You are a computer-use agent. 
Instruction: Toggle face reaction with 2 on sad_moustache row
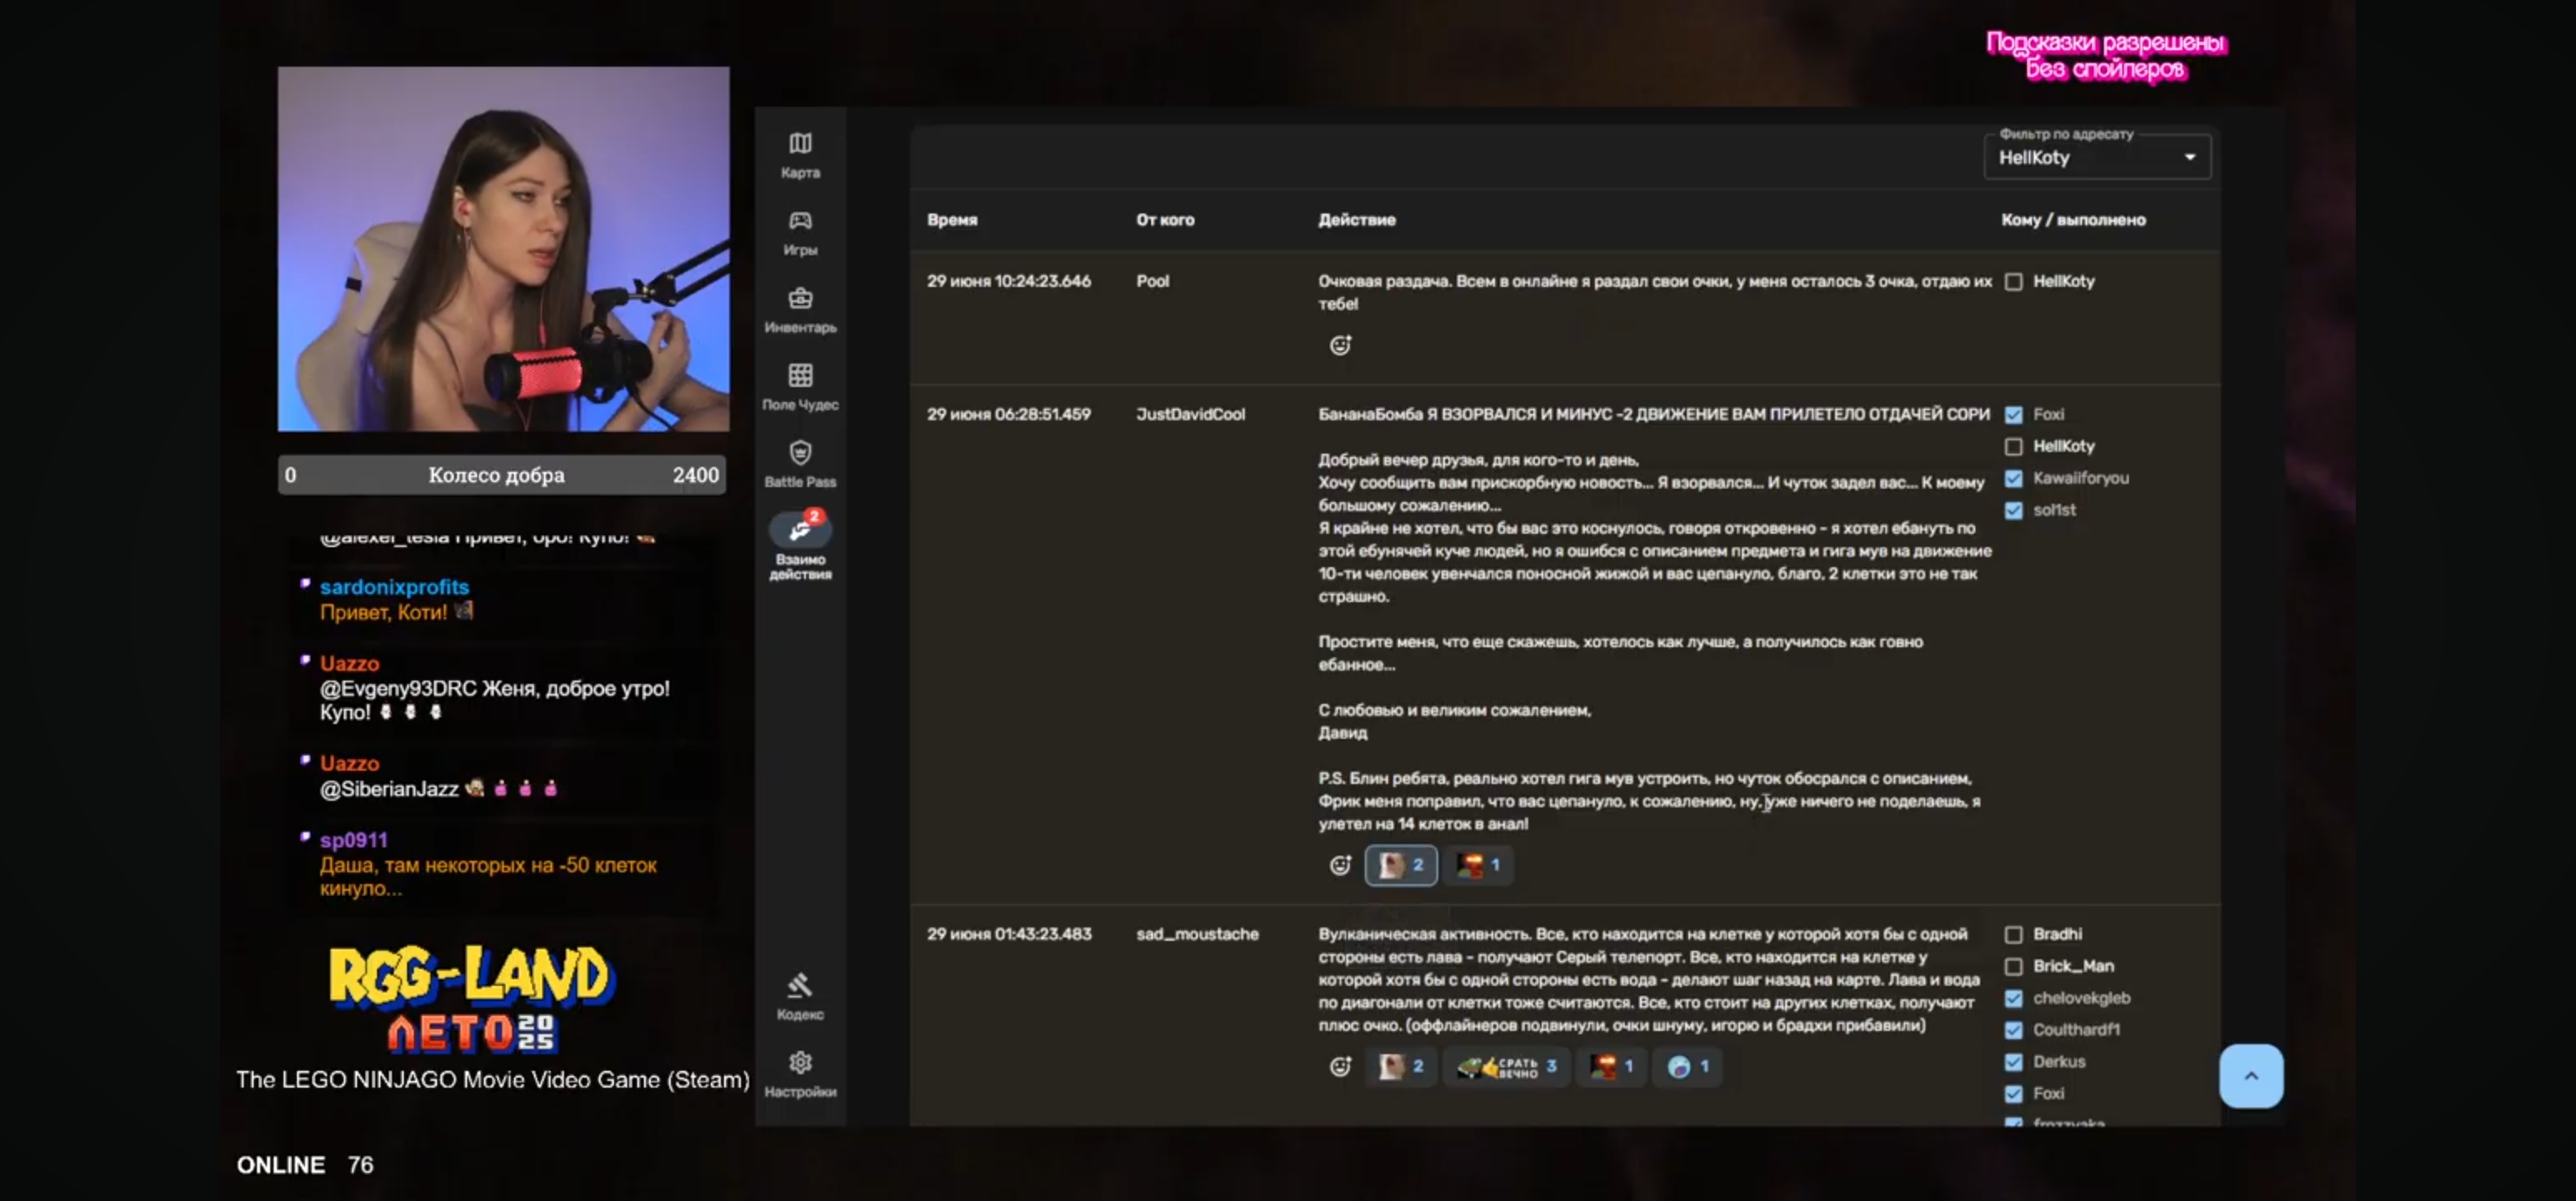pos(1401,1066)
